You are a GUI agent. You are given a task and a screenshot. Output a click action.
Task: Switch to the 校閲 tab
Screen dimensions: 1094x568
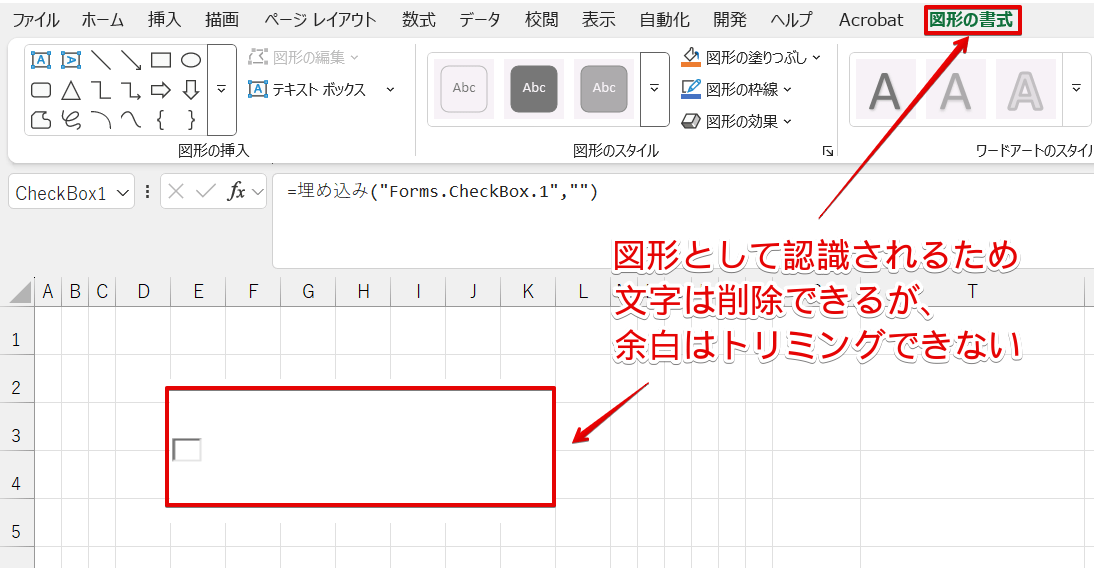coord(541,20)
